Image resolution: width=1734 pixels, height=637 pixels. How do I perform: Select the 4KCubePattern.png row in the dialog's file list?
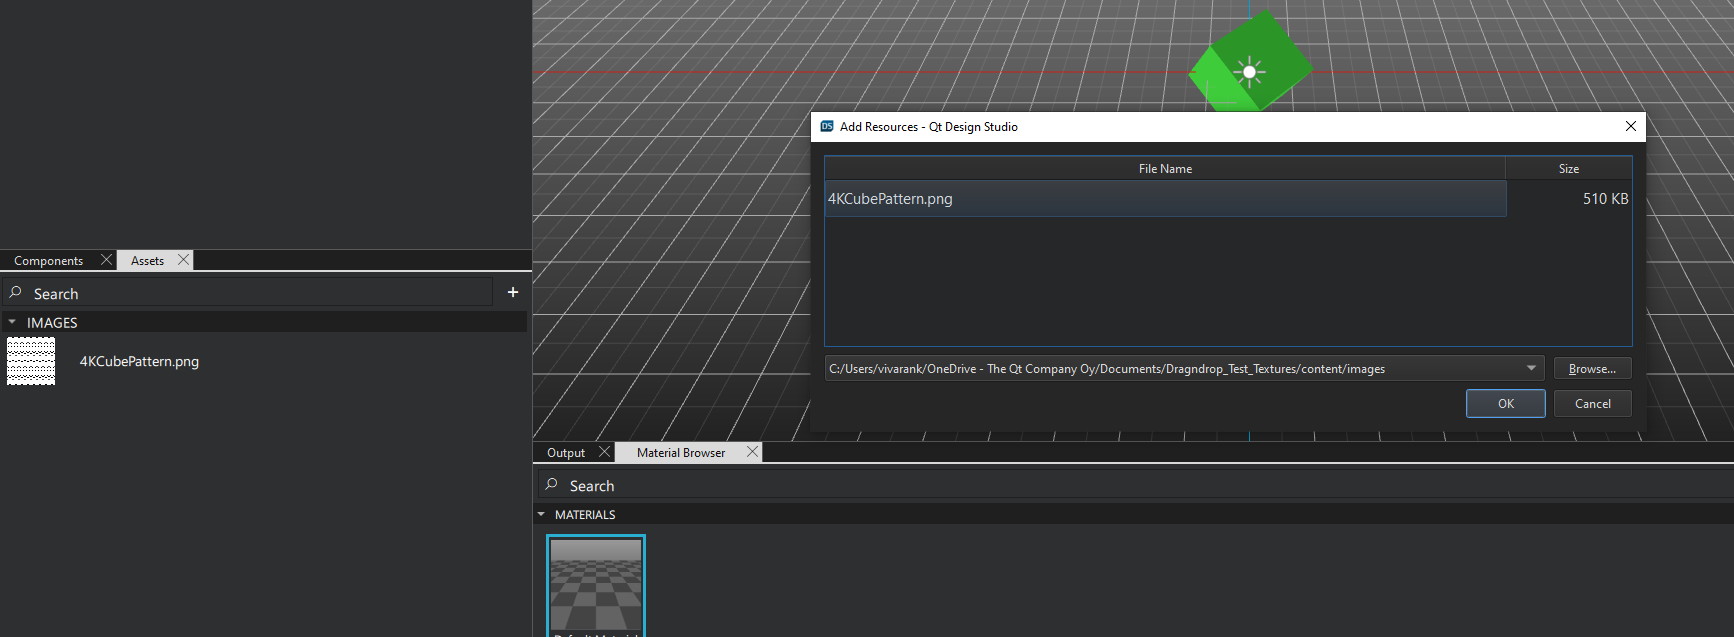pos(1164,199)
